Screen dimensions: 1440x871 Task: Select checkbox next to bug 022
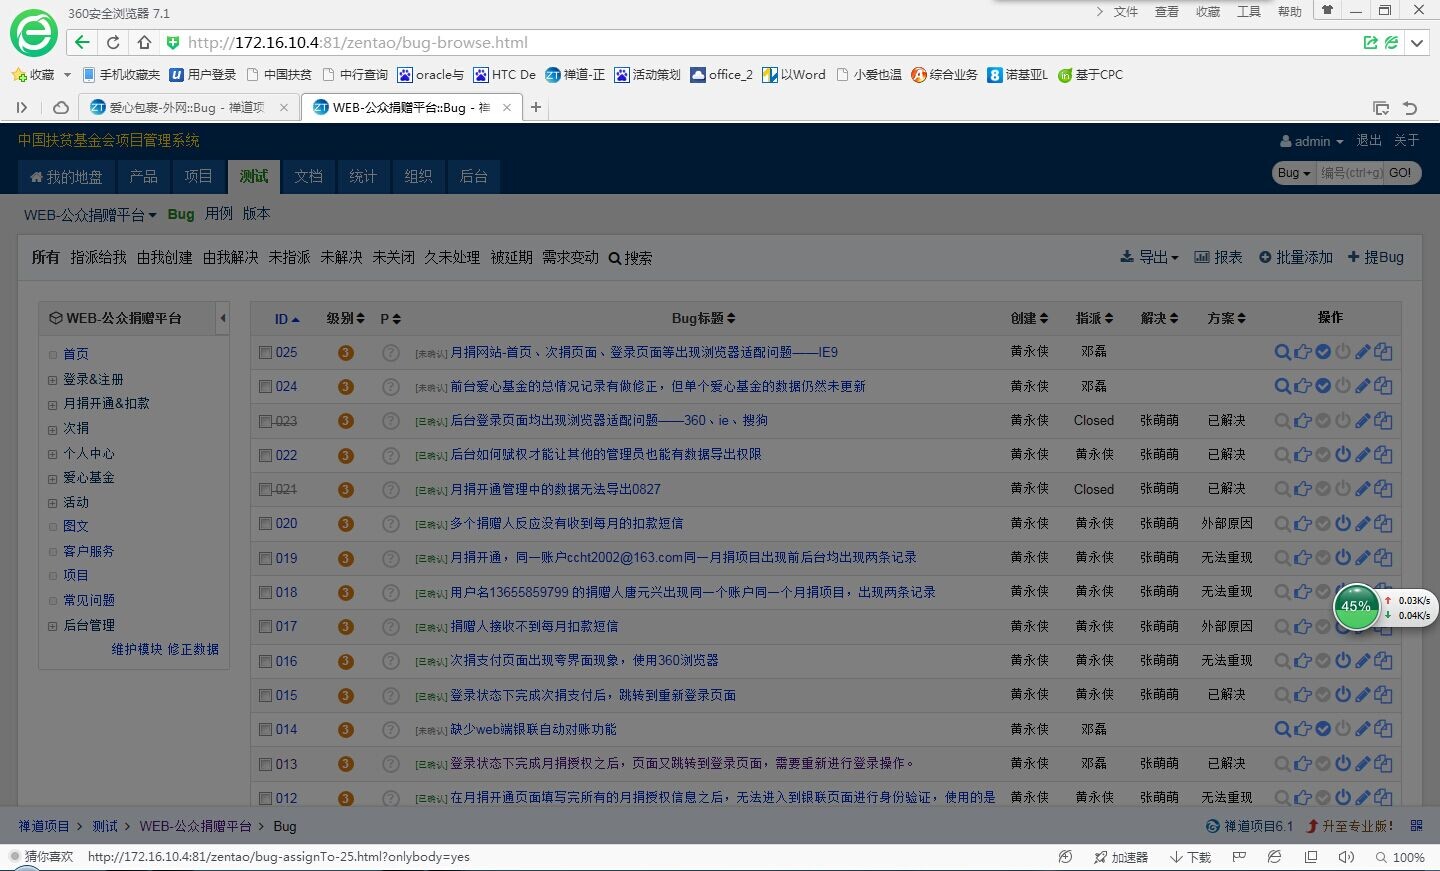pos(265,455)
